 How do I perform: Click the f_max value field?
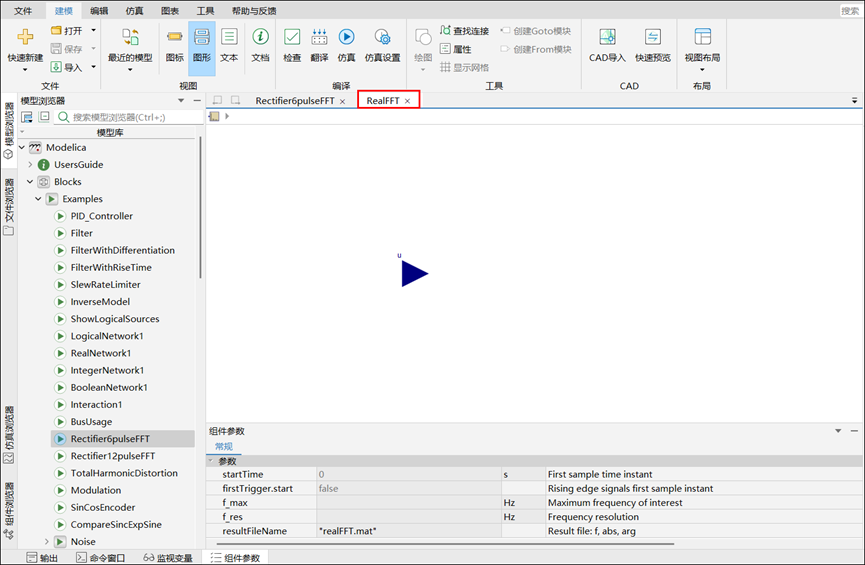tap(409, 503)
